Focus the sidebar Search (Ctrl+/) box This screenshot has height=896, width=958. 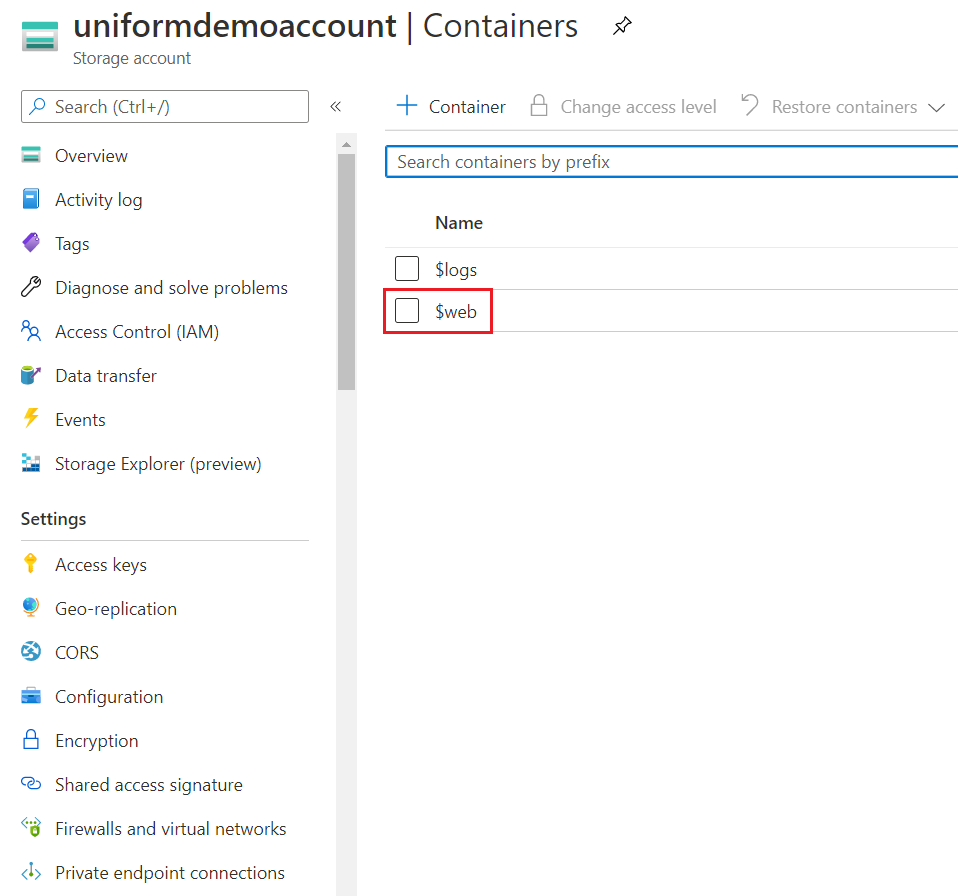click(165, 106)
